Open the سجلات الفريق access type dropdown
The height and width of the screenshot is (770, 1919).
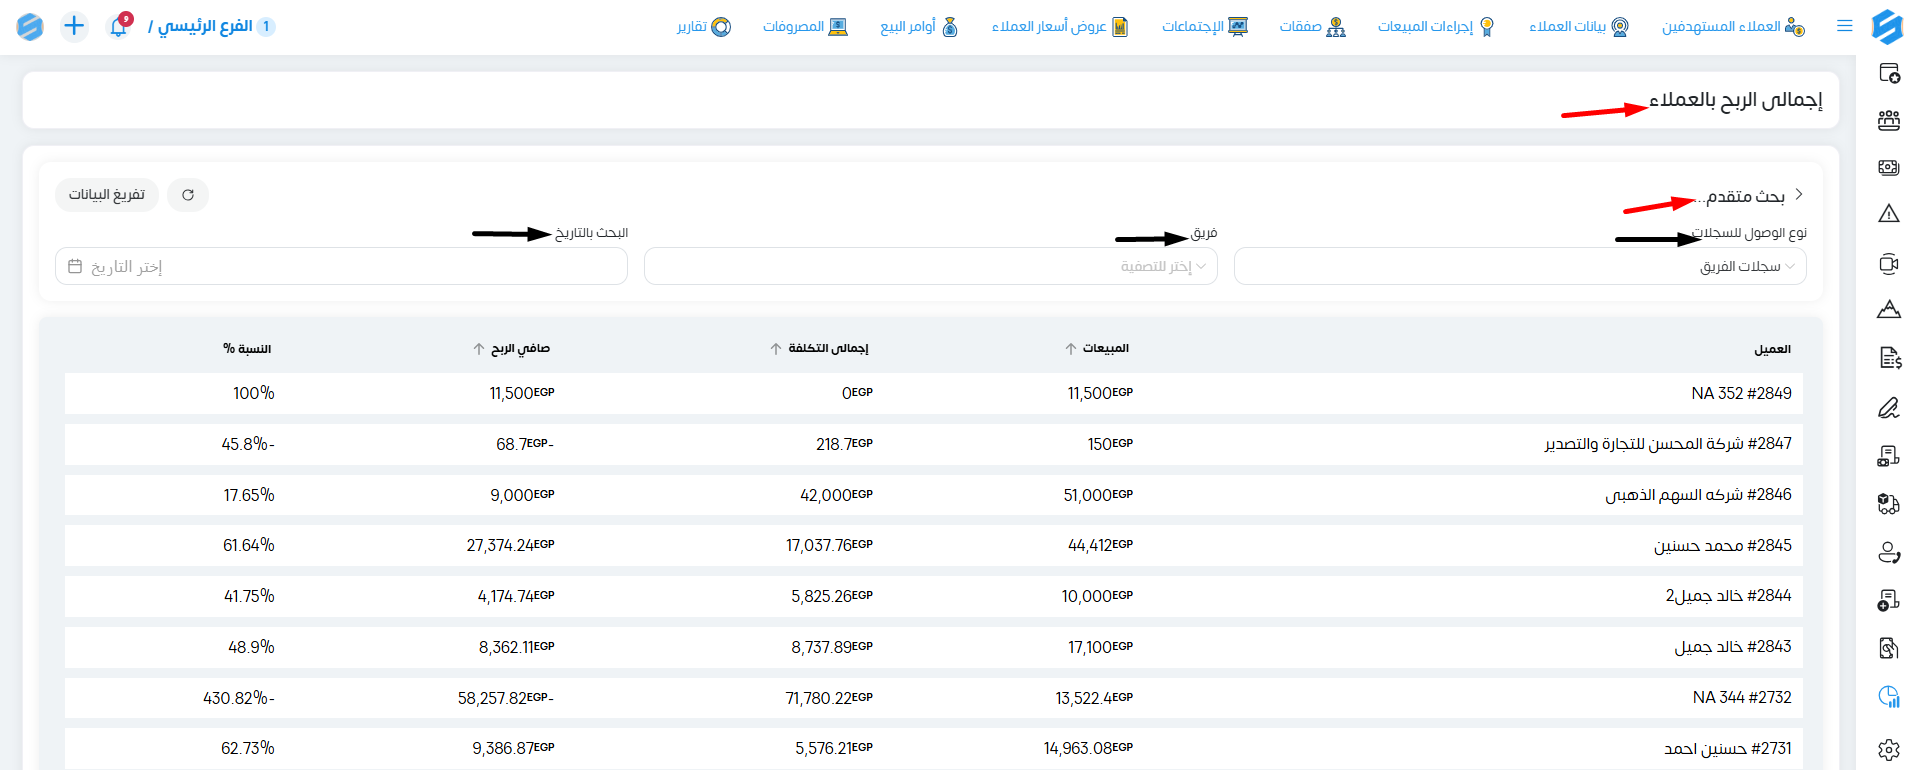click(x=1520, y=266)
